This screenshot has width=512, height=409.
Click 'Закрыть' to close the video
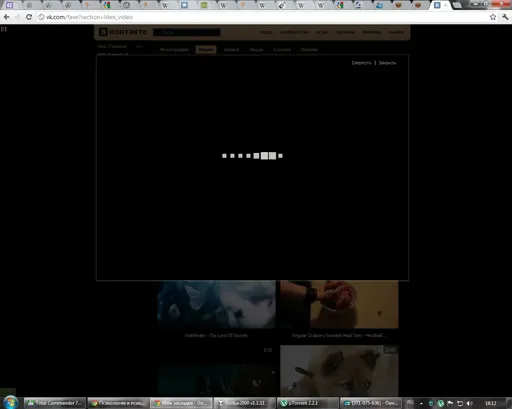[387, 63]
